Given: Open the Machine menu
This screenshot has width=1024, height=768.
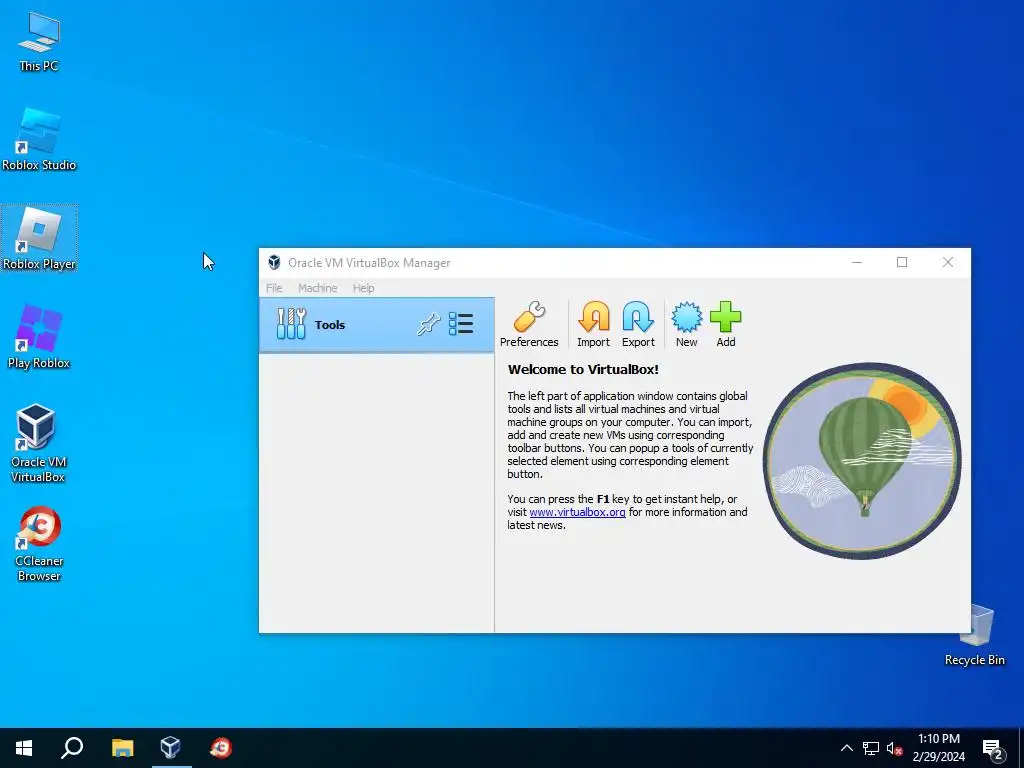Looking at the screenshot, I should (318, 288).
